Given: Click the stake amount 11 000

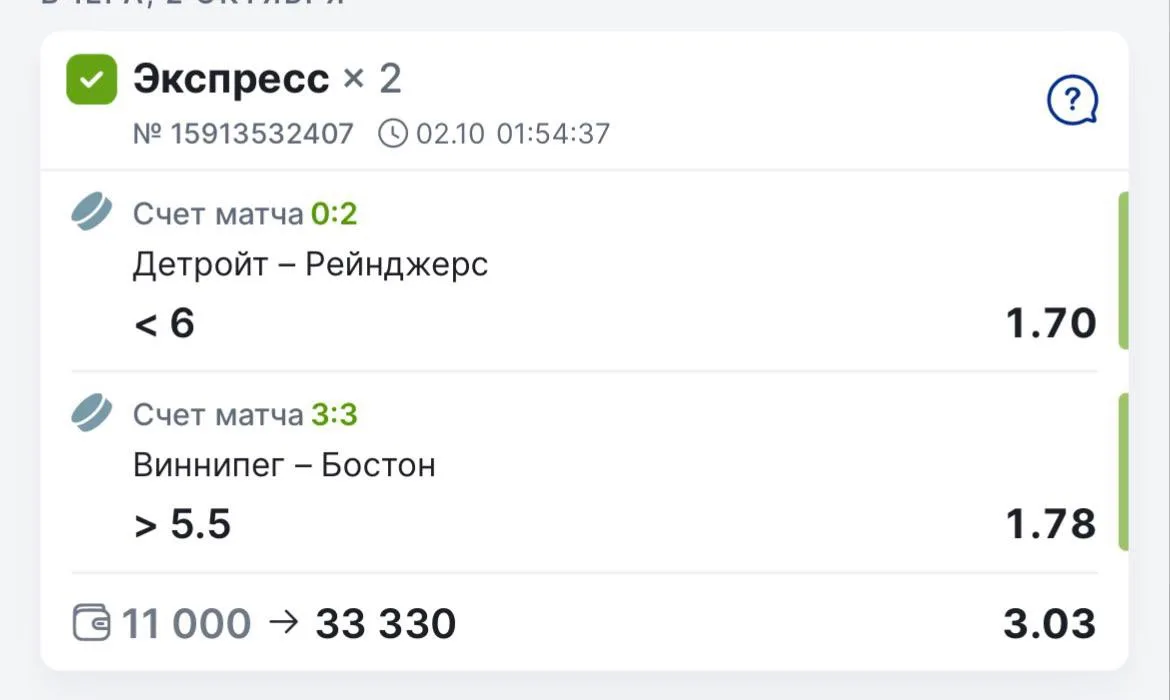Looking at the screenshot, I should 186,623.
